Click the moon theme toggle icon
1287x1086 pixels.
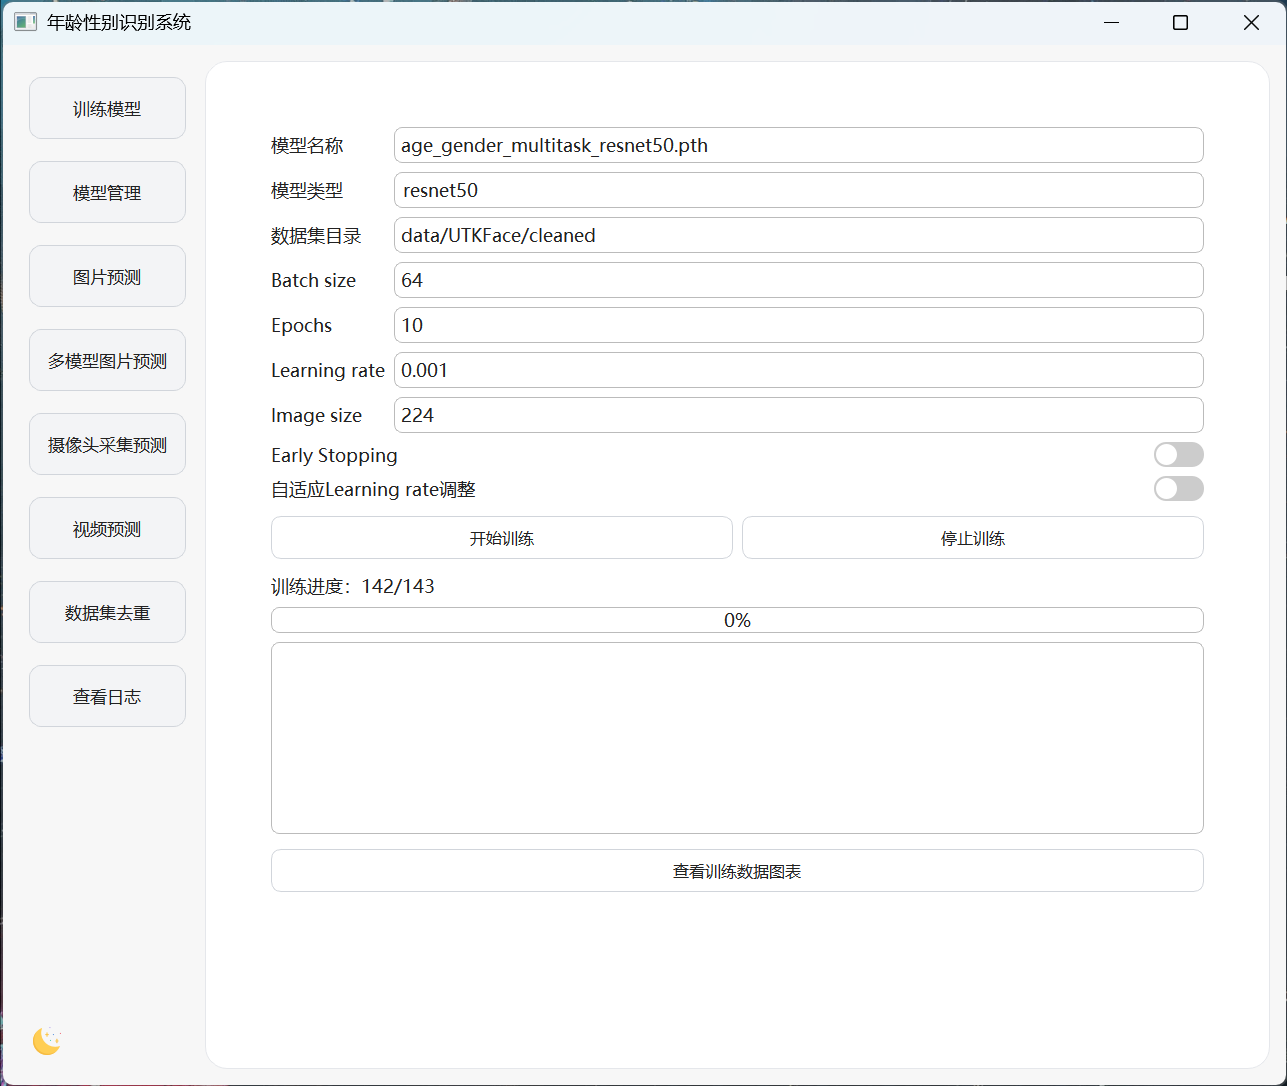tap(47, 1041)
